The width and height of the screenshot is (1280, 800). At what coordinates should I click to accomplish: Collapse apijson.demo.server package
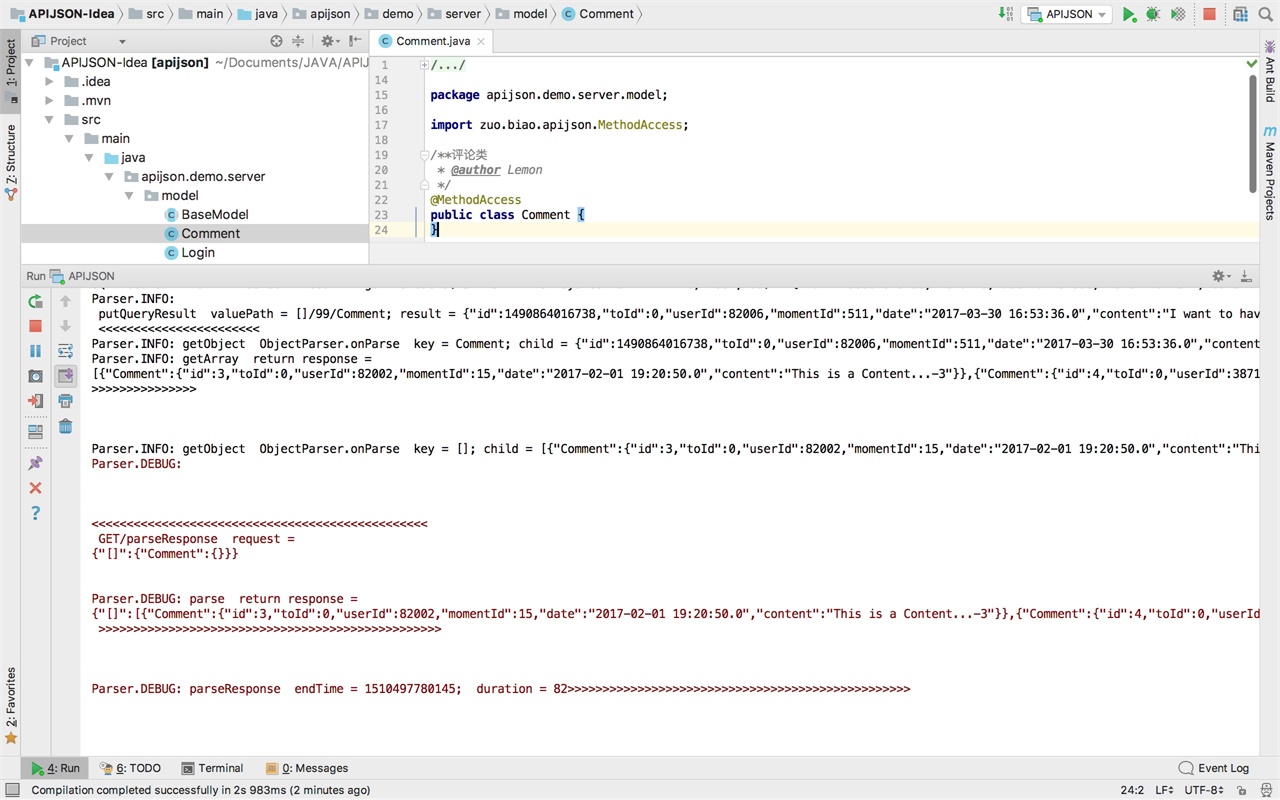tap(109, 177)
